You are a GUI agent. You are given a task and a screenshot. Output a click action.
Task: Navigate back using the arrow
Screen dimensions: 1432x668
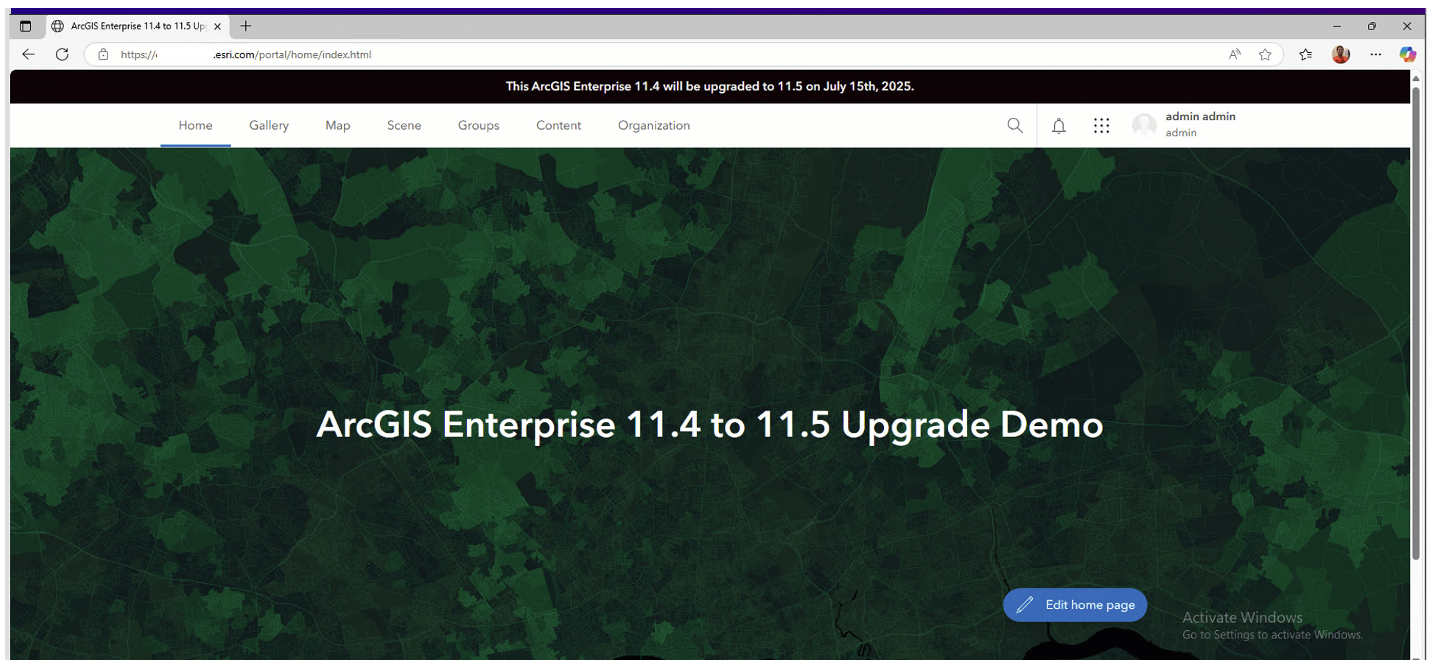(27, 54)
